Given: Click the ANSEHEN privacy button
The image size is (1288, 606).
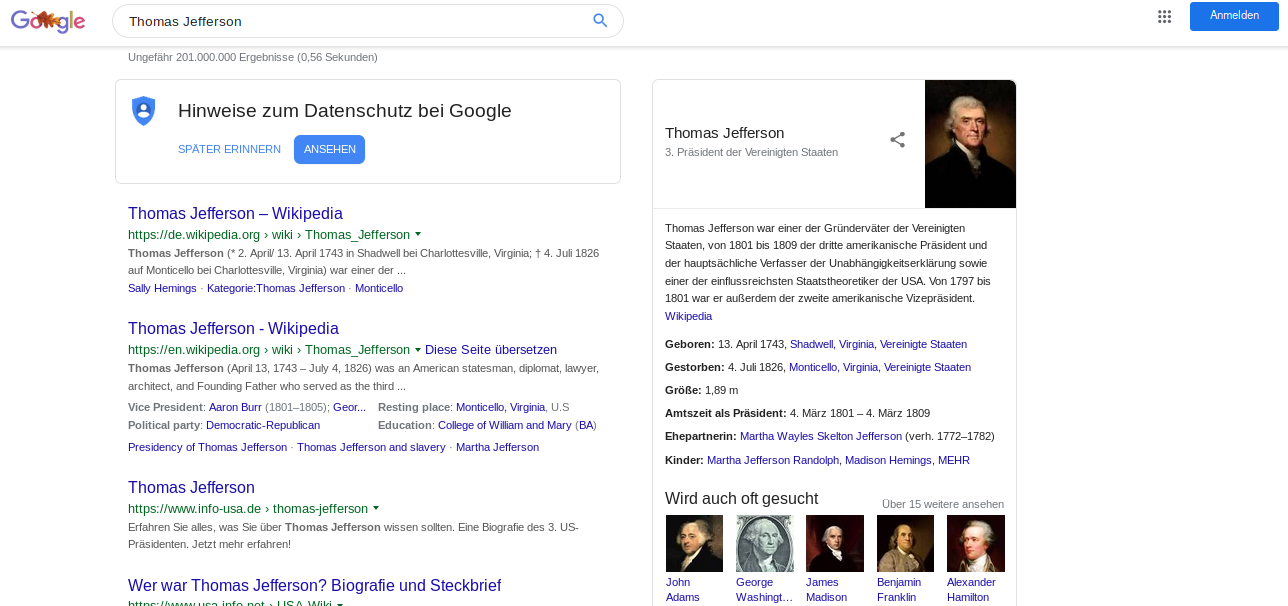Looking at the screenshot, I should coord(329,149).
